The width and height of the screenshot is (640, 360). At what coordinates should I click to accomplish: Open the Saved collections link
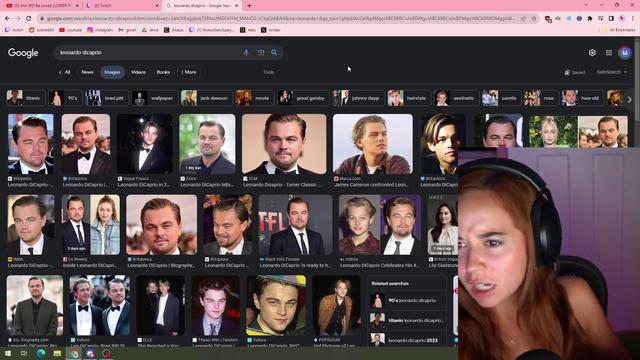pos(575,72)
